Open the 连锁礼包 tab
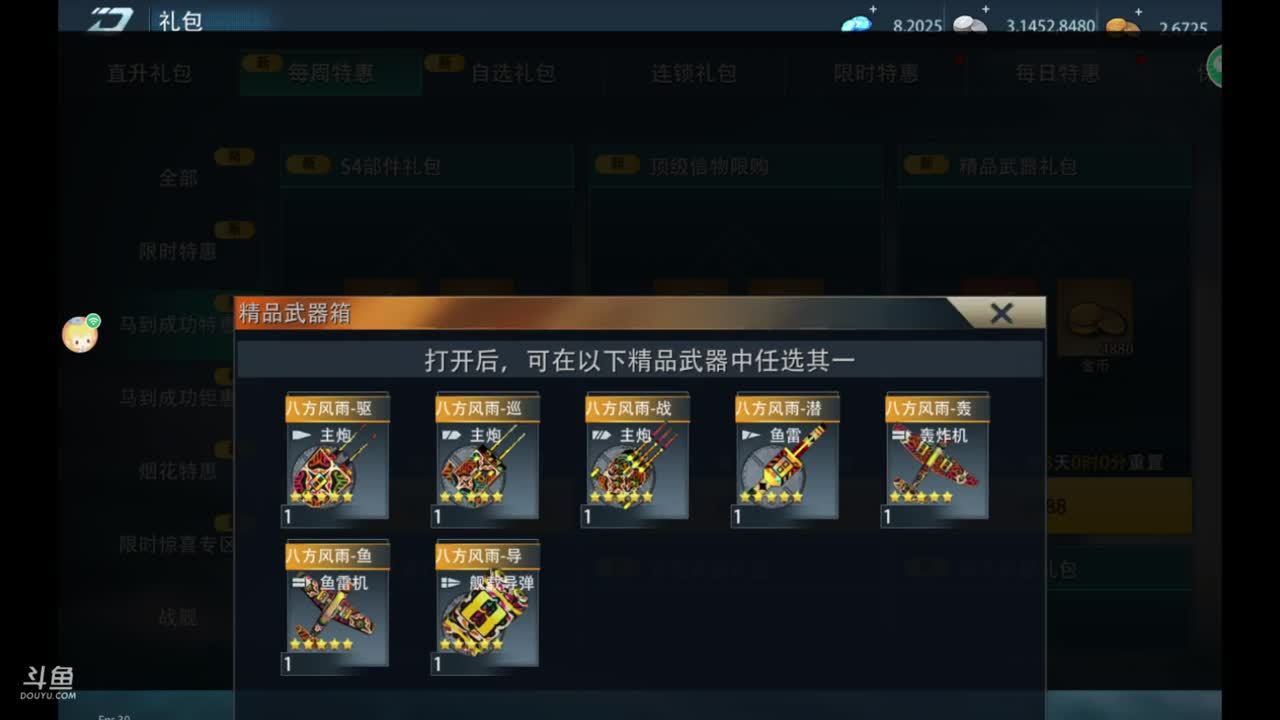Screen dimensions: 1280x720 (694, 73)
